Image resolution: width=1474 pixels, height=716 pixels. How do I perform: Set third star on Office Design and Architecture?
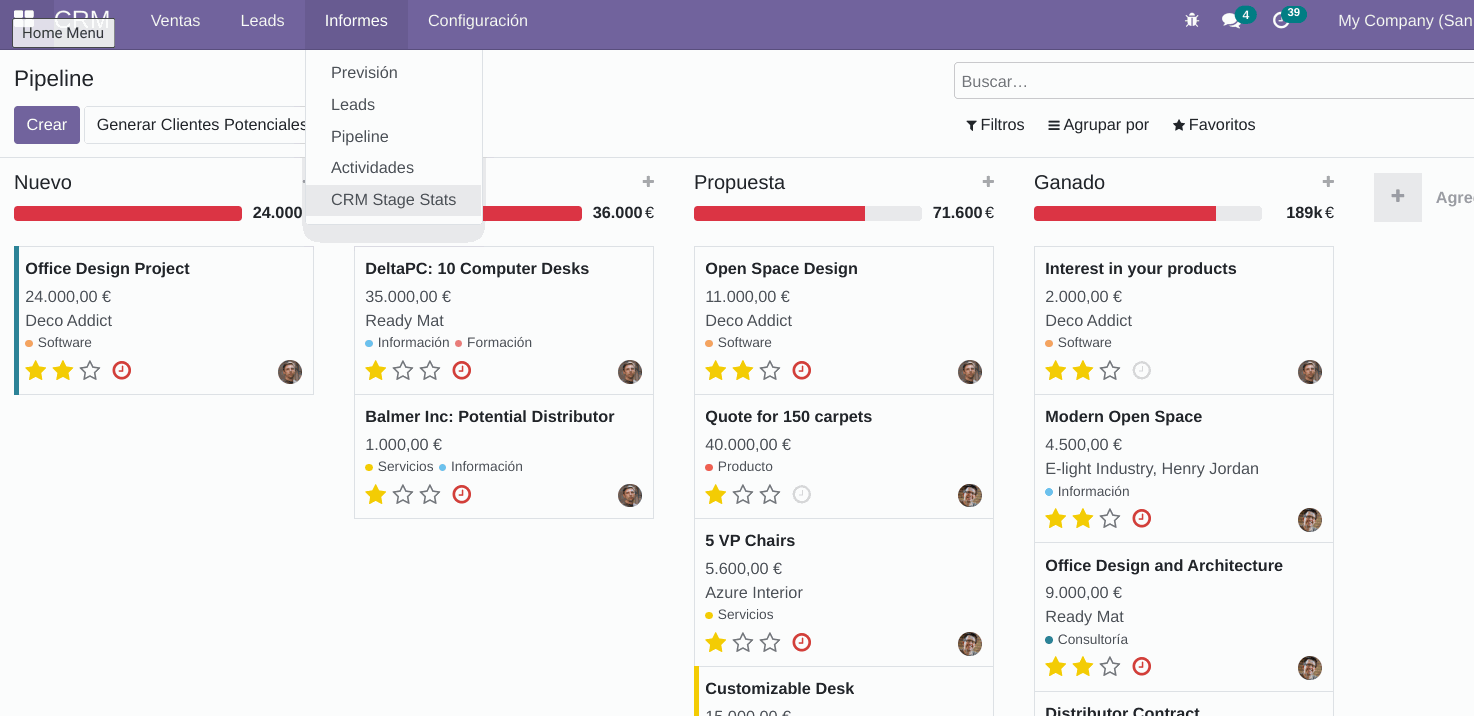point(1110,666)
